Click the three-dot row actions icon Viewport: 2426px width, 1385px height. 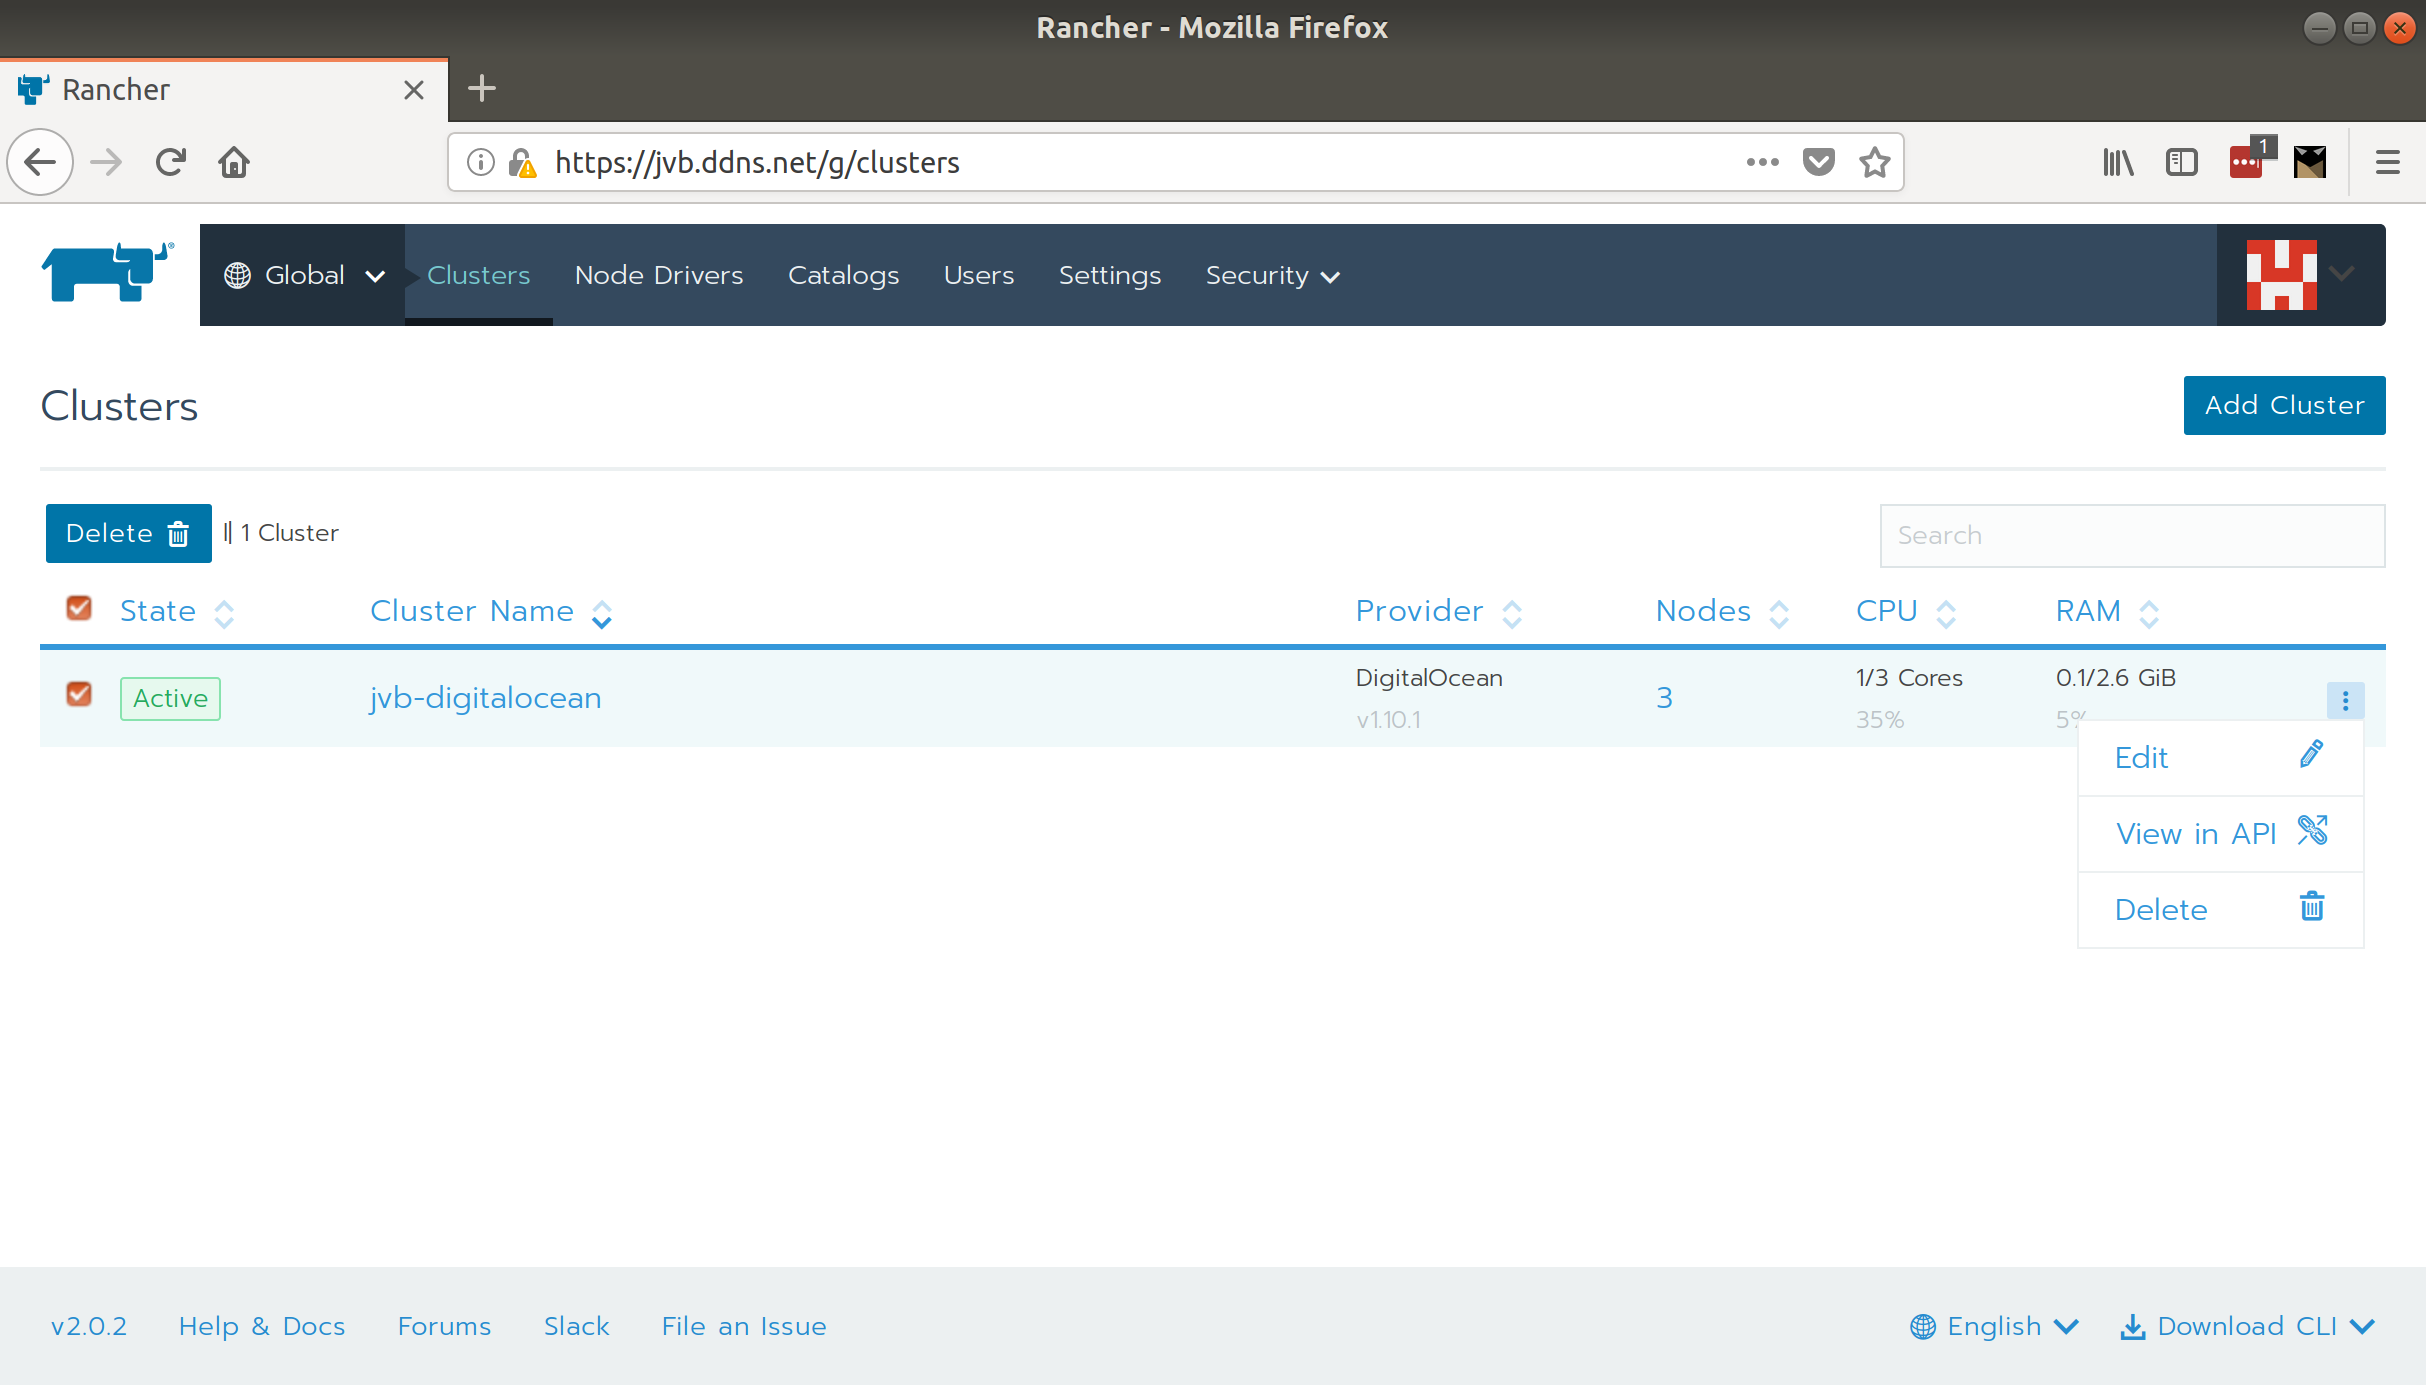(2345, 700)
